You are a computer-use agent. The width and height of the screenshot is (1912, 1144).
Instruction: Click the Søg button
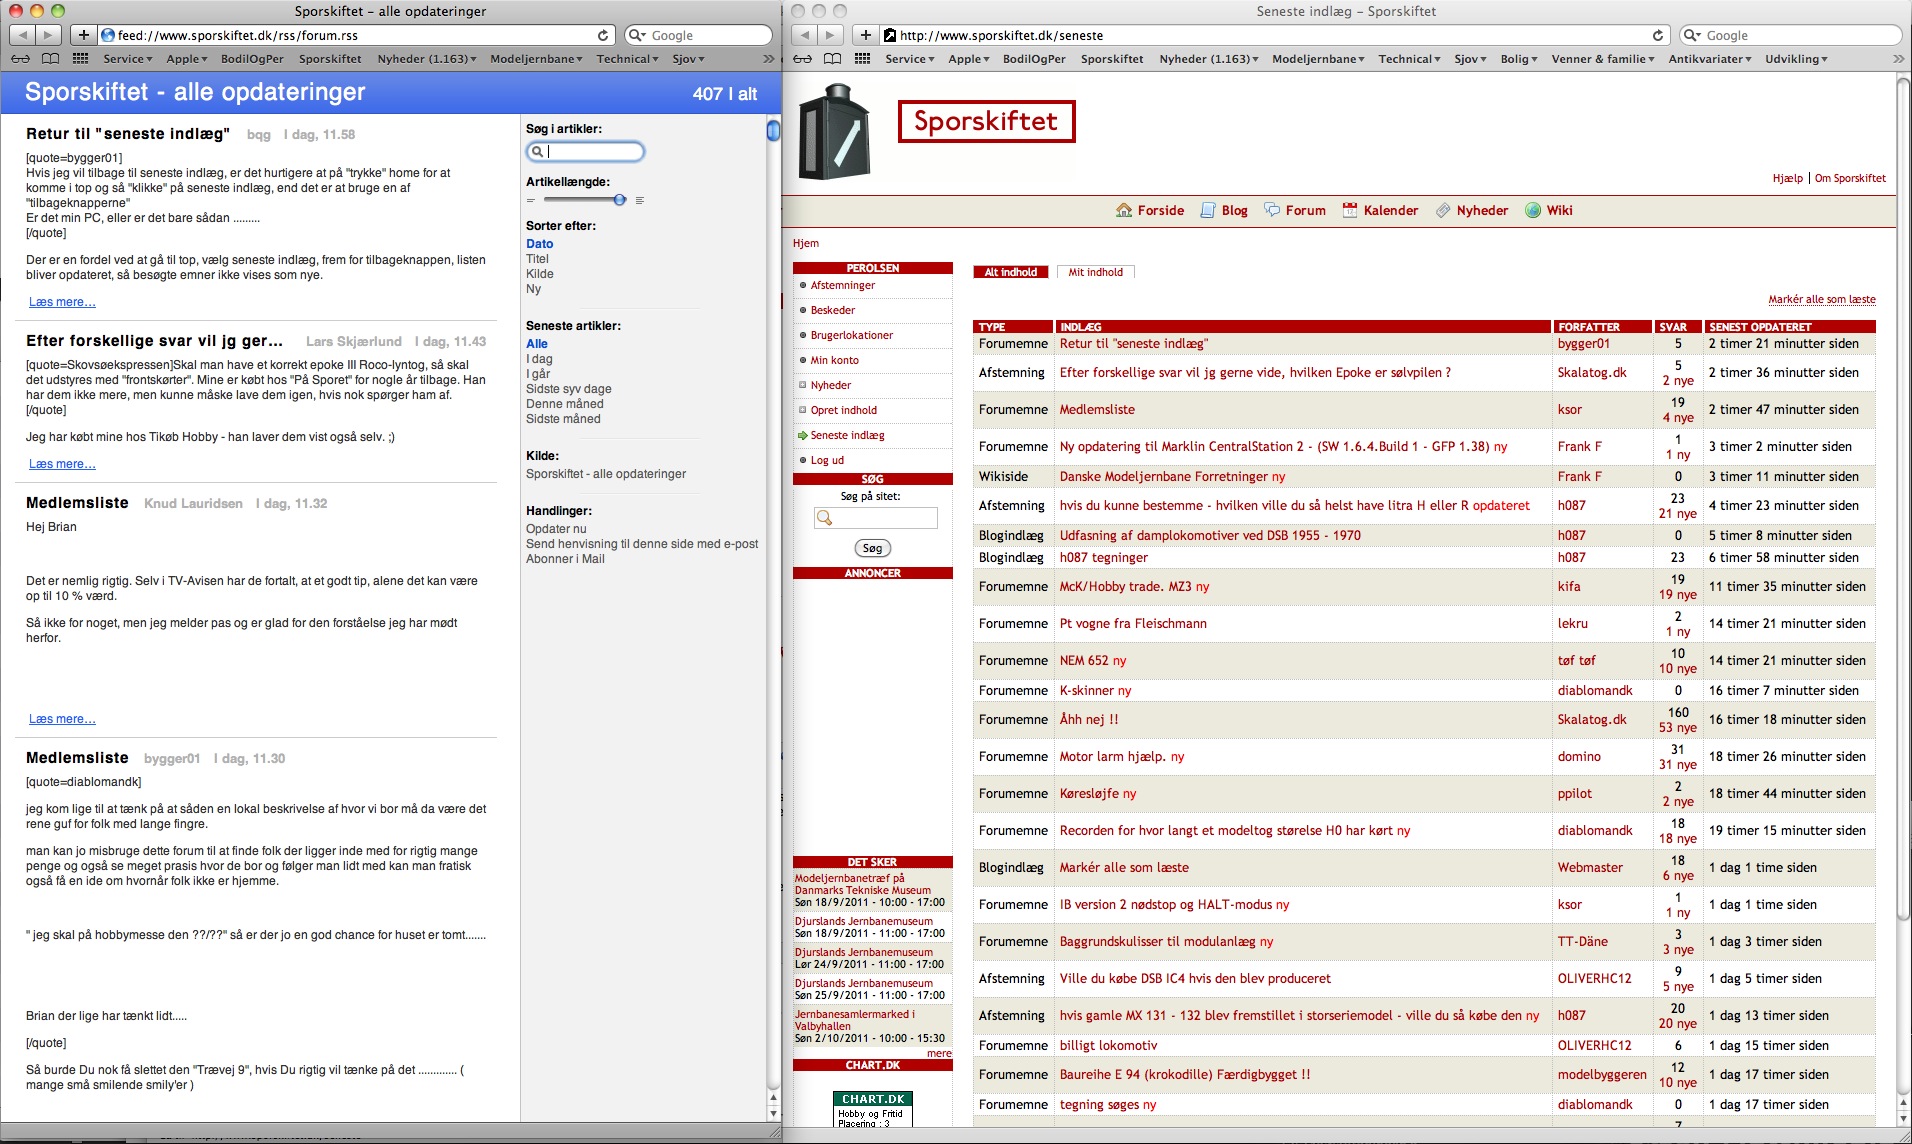pos(873,548)
